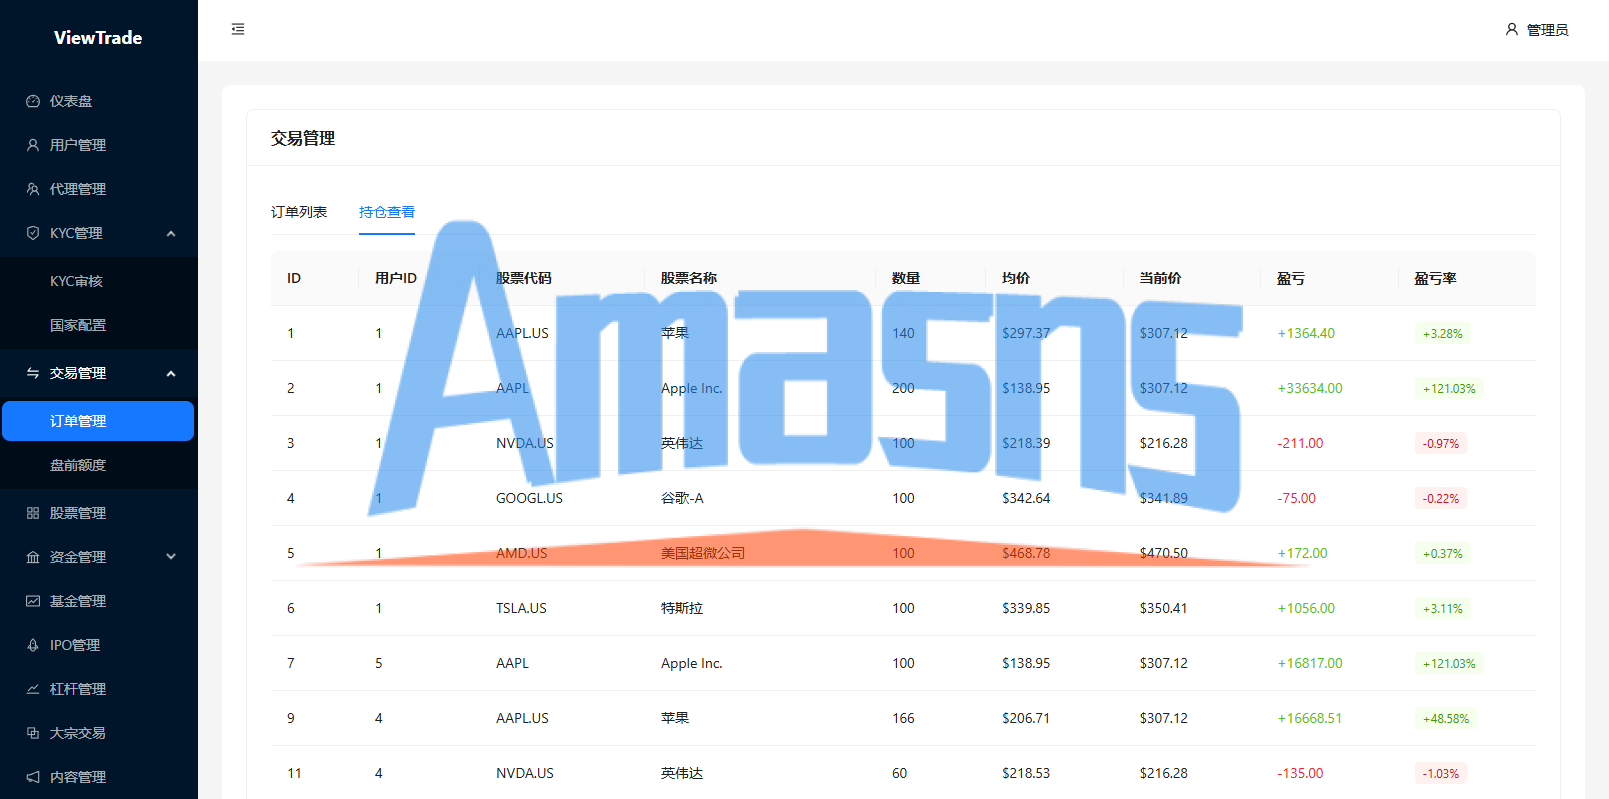Switch to the 订单列表 tab
Viewport: 1609px width, 799px height.
click(299, 212)
